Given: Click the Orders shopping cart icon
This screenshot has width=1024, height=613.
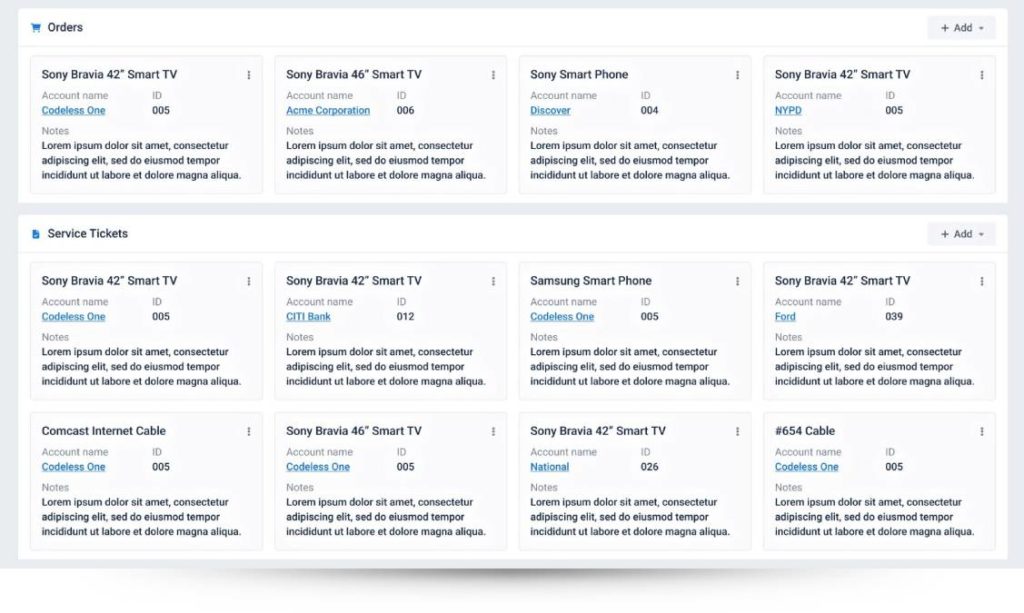Looking at the screenshot, I should [x=35, y=27].
